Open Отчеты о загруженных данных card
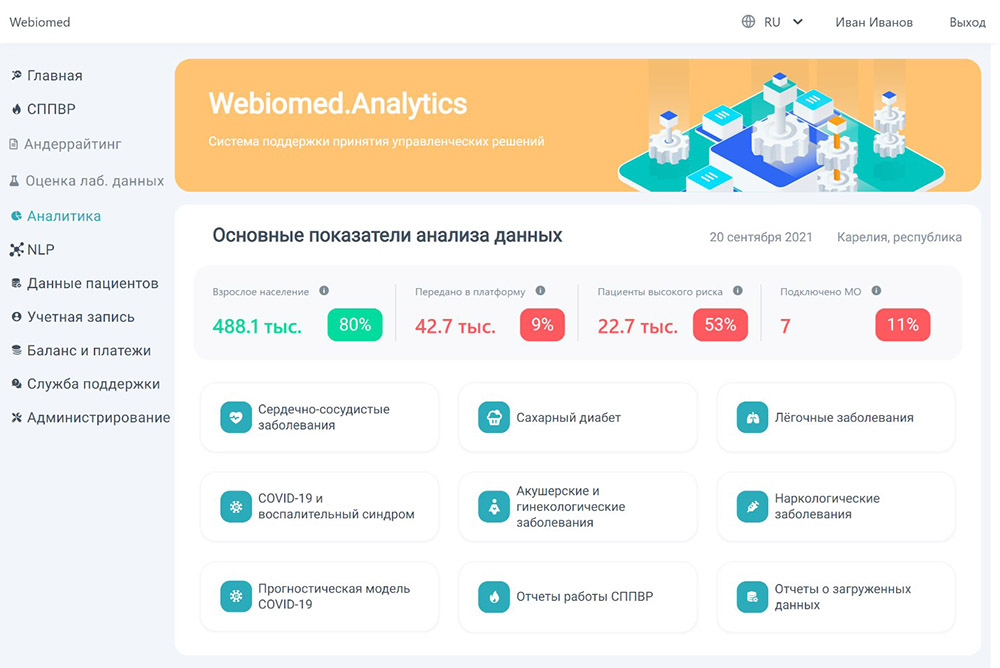Viewport: 1000px width, 668px height. click(836, 597)
